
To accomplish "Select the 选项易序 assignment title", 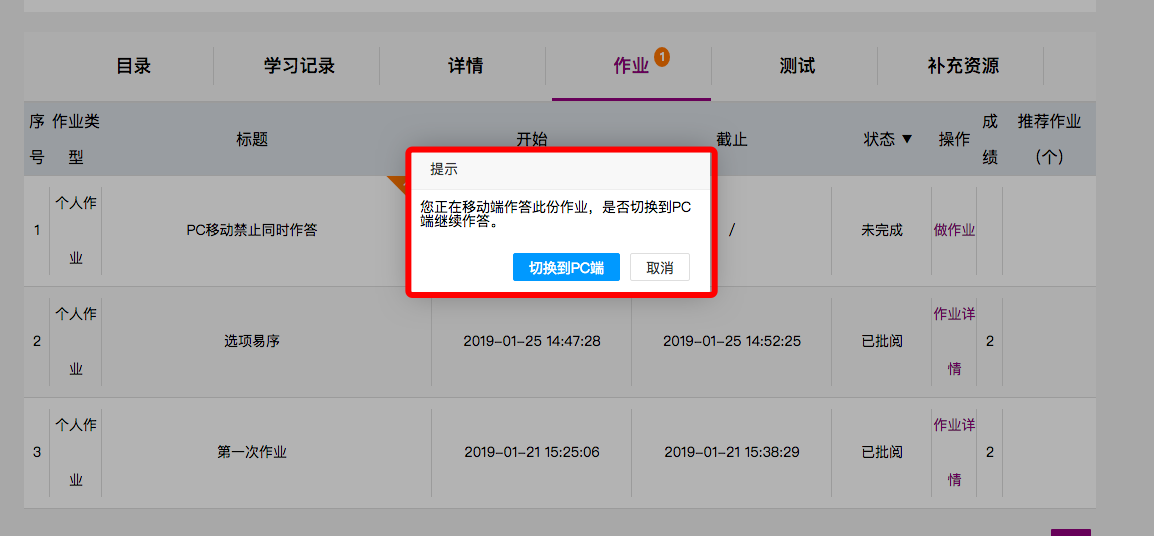I will pyautogui.click(x=252, y=341).
